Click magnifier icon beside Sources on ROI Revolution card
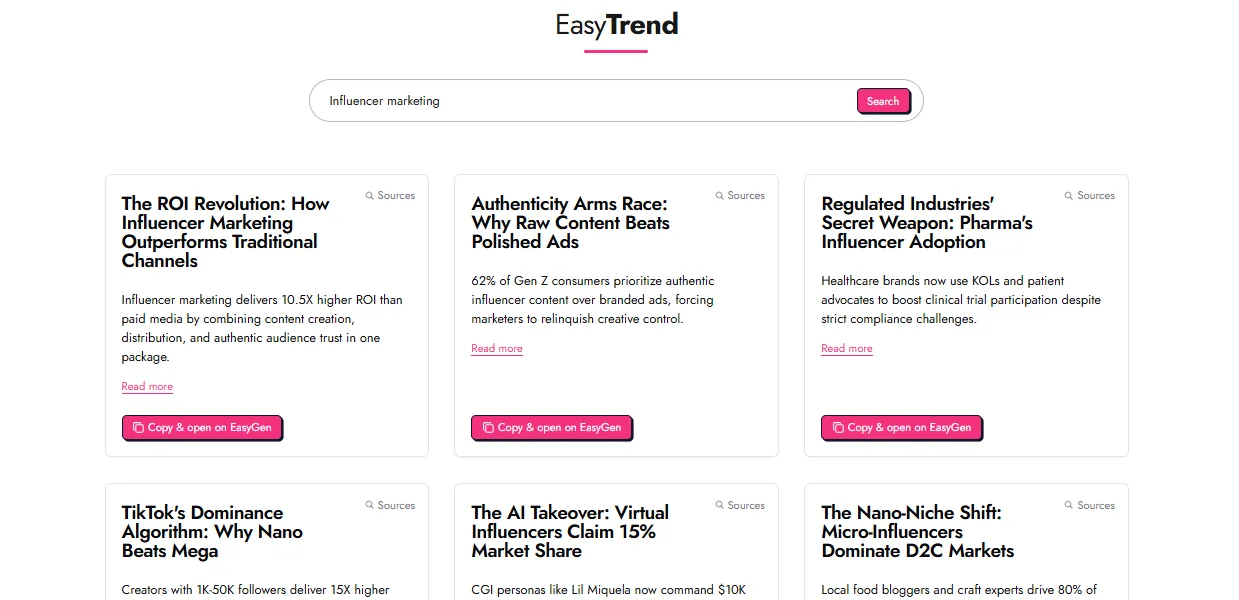1239x600 pixels. (x=370, y=196)
